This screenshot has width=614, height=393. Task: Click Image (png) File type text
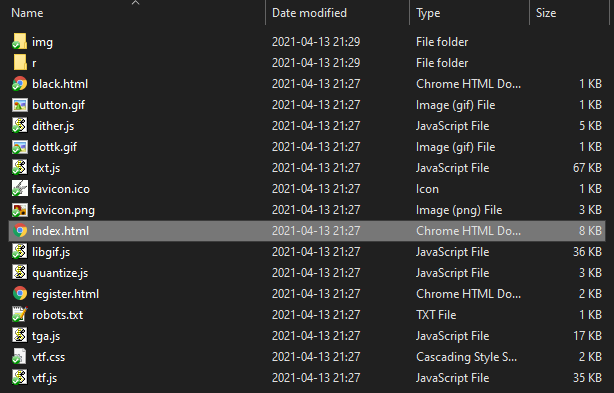(459, 210)
